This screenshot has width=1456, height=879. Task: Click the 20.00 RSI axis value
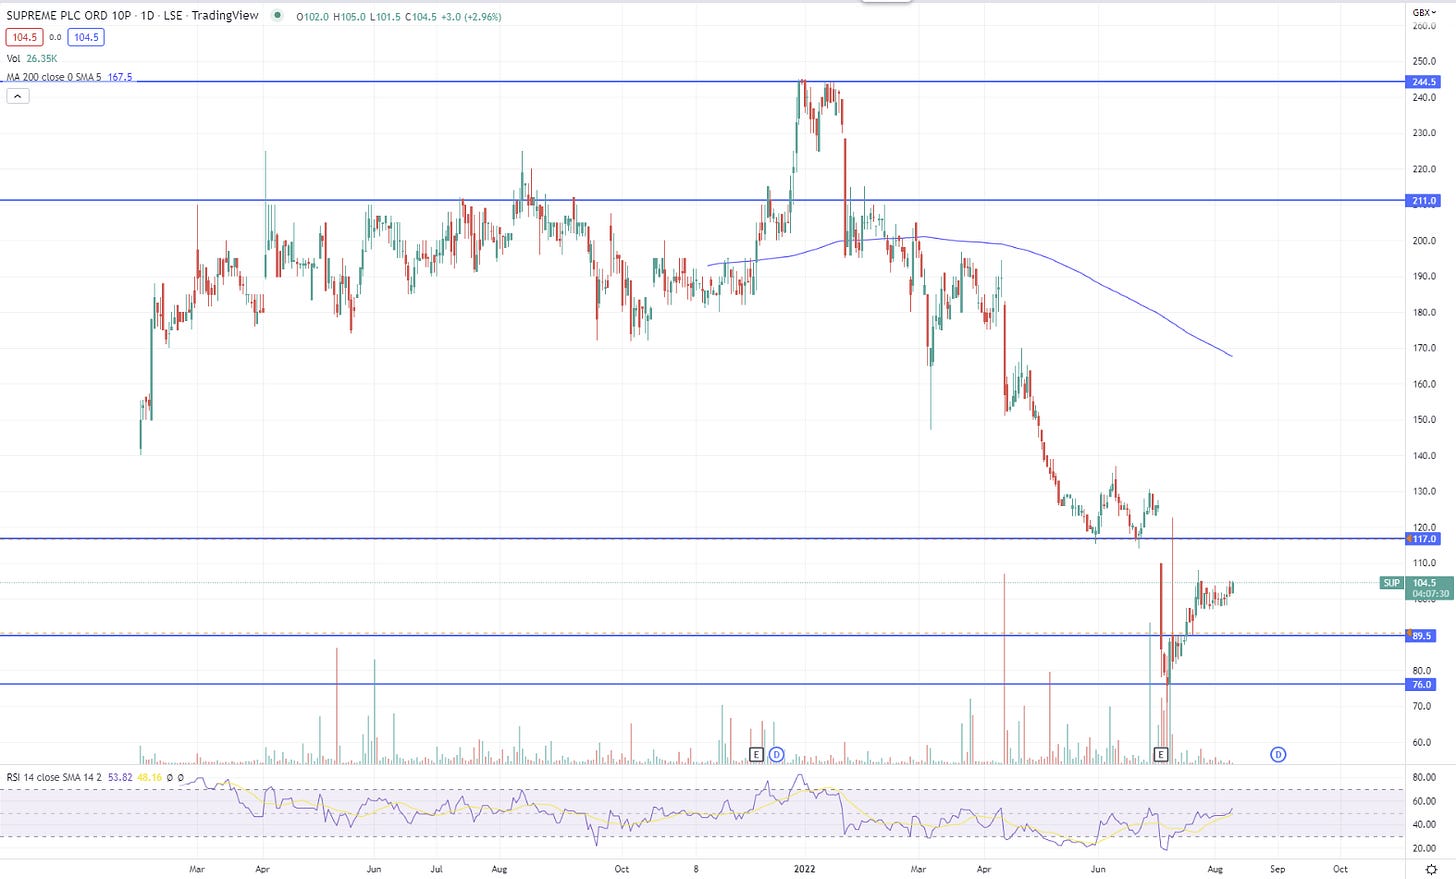pyautogui.click(x=1424, y=848)
